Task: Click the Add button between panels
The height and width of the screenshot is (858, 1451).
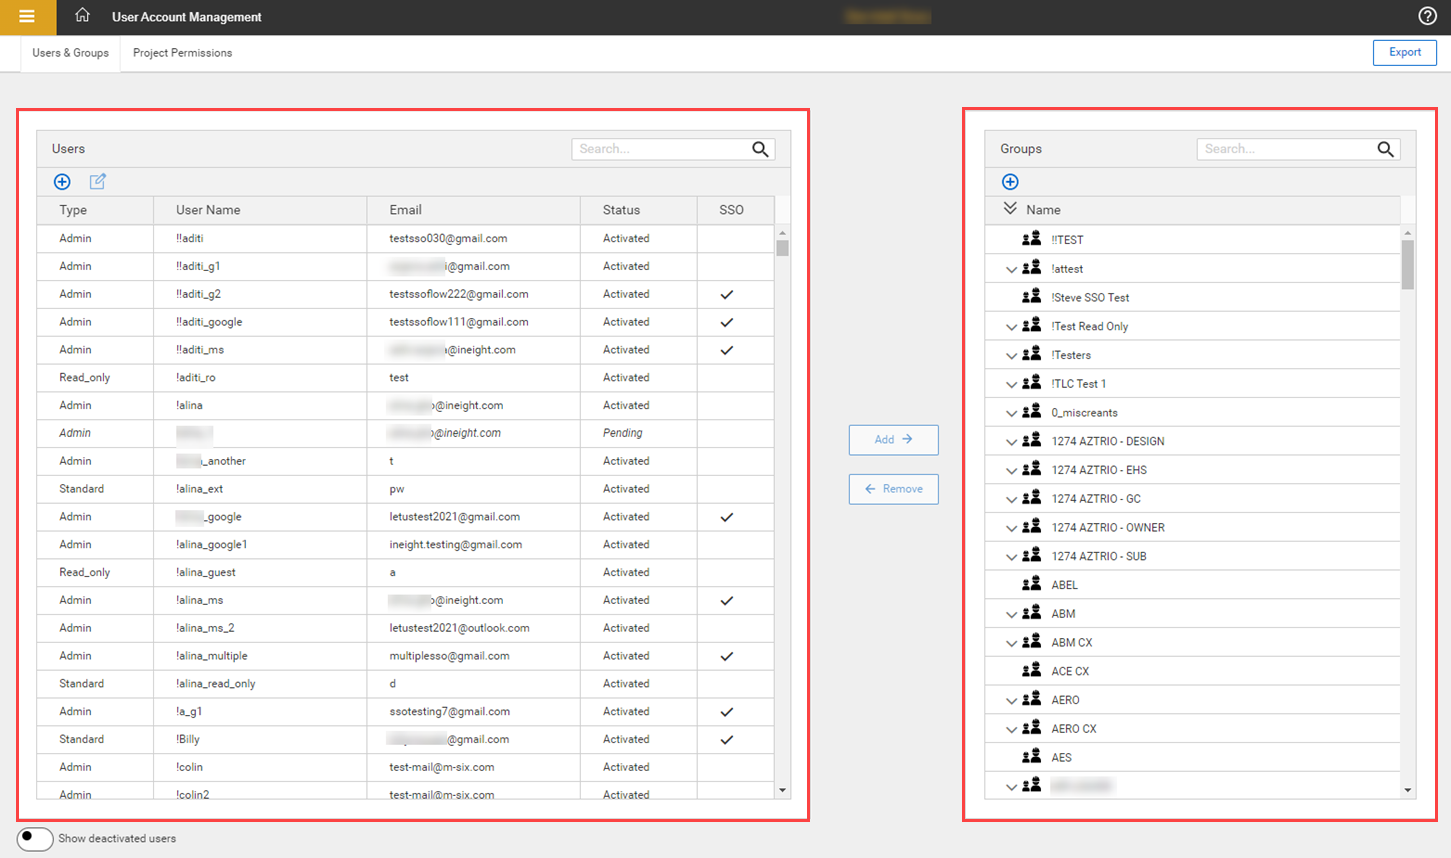Action: tap(893, 440)
